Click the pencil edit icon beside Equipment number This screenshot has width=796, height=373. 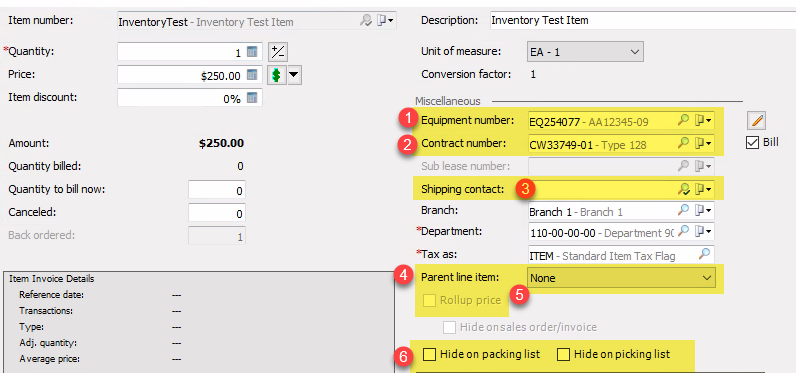pyautogui.click(x=756, y=120)
